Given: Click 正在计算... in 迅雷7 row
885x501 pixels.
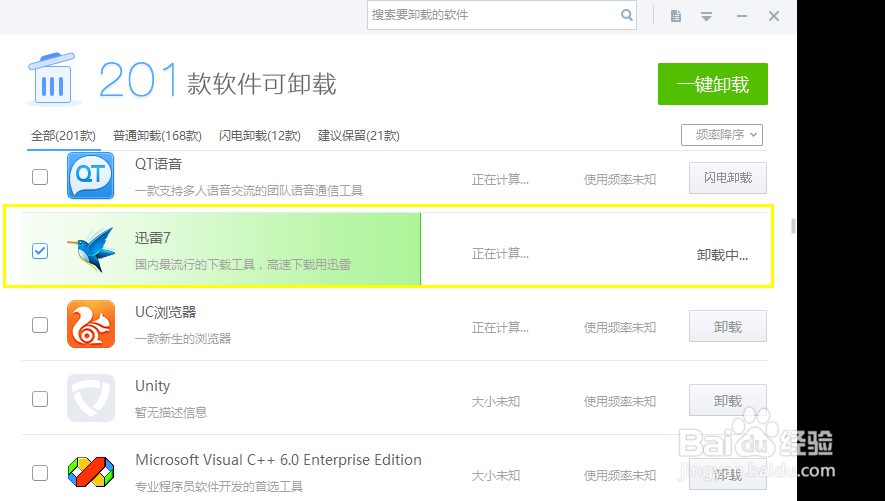Looking at the screenshot, I should [x=500, y=253].
